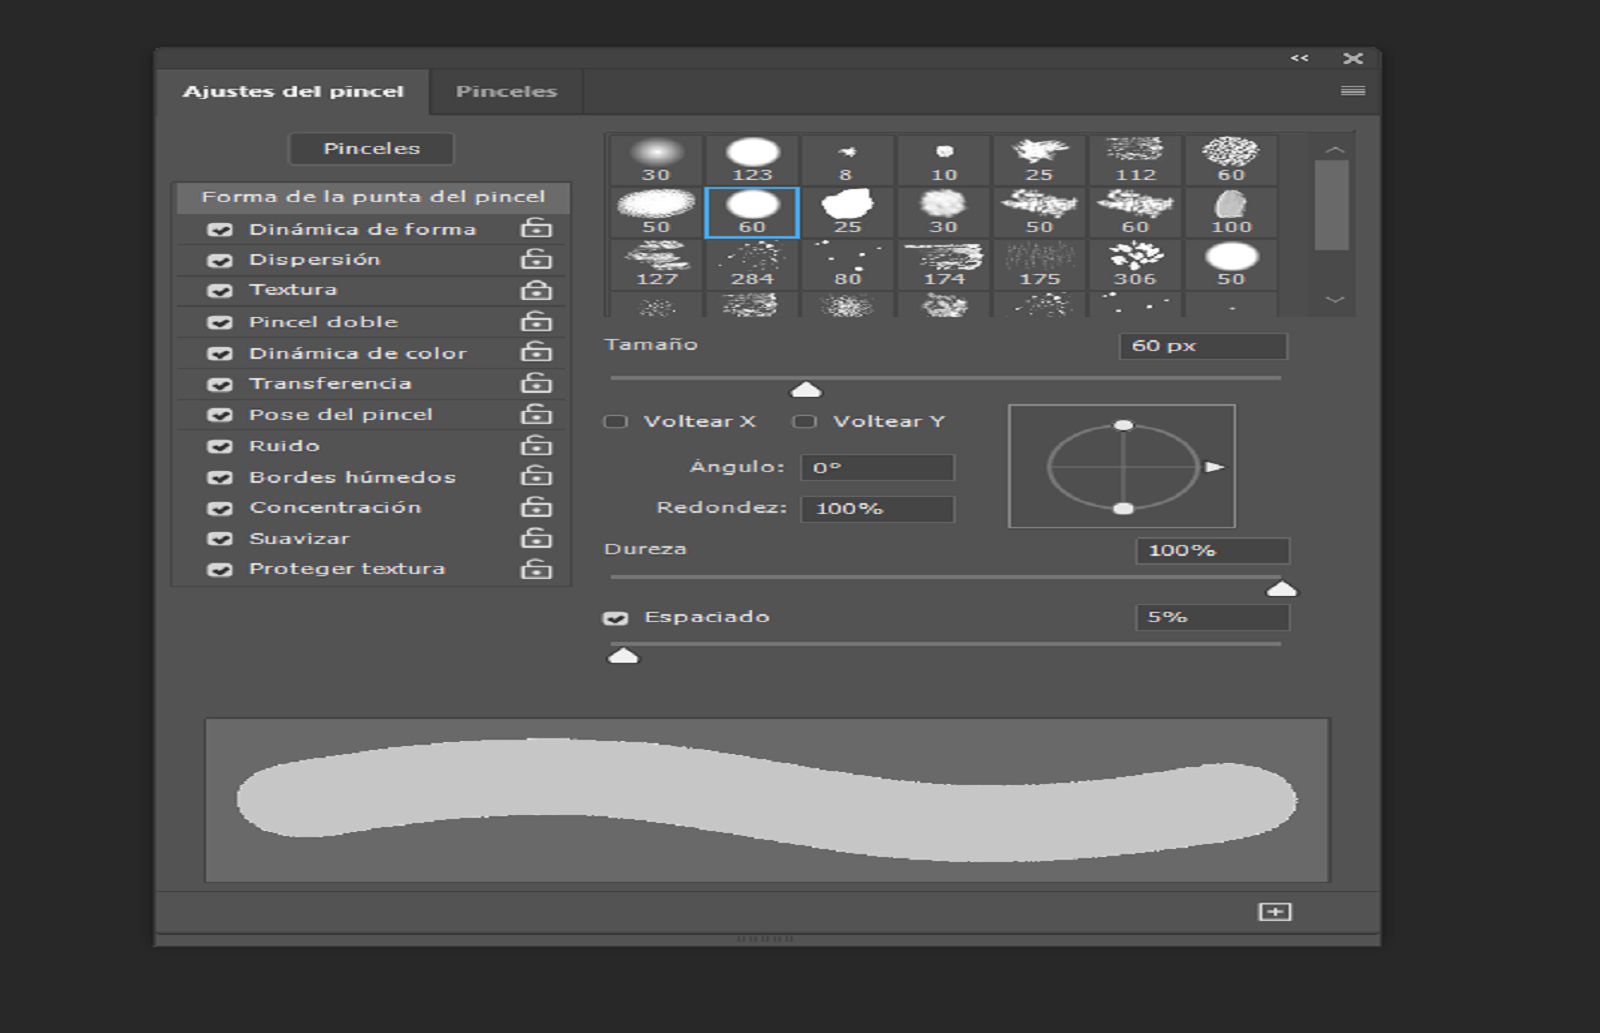Lock the Dinámica de forma settings
1600x1033 pixels.
click(538, 228)
